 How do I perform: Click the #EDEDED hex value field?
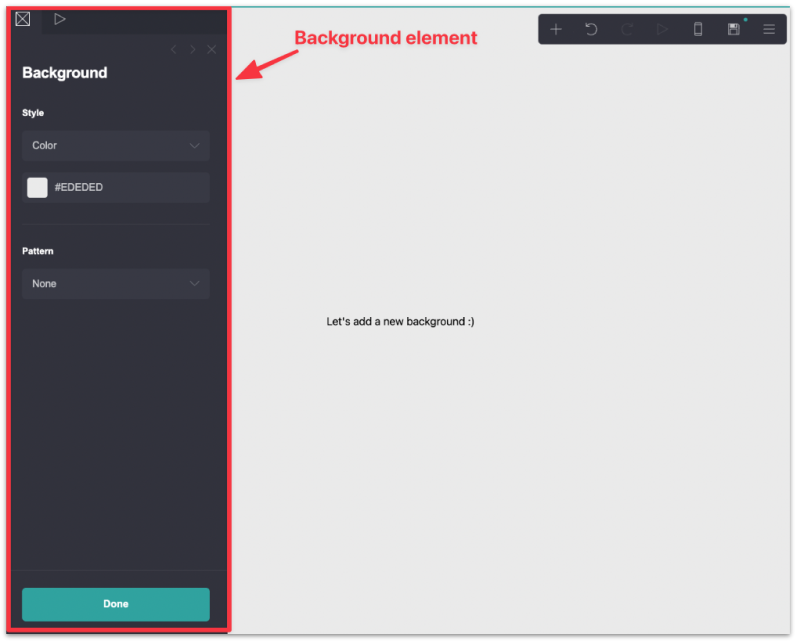80,187
